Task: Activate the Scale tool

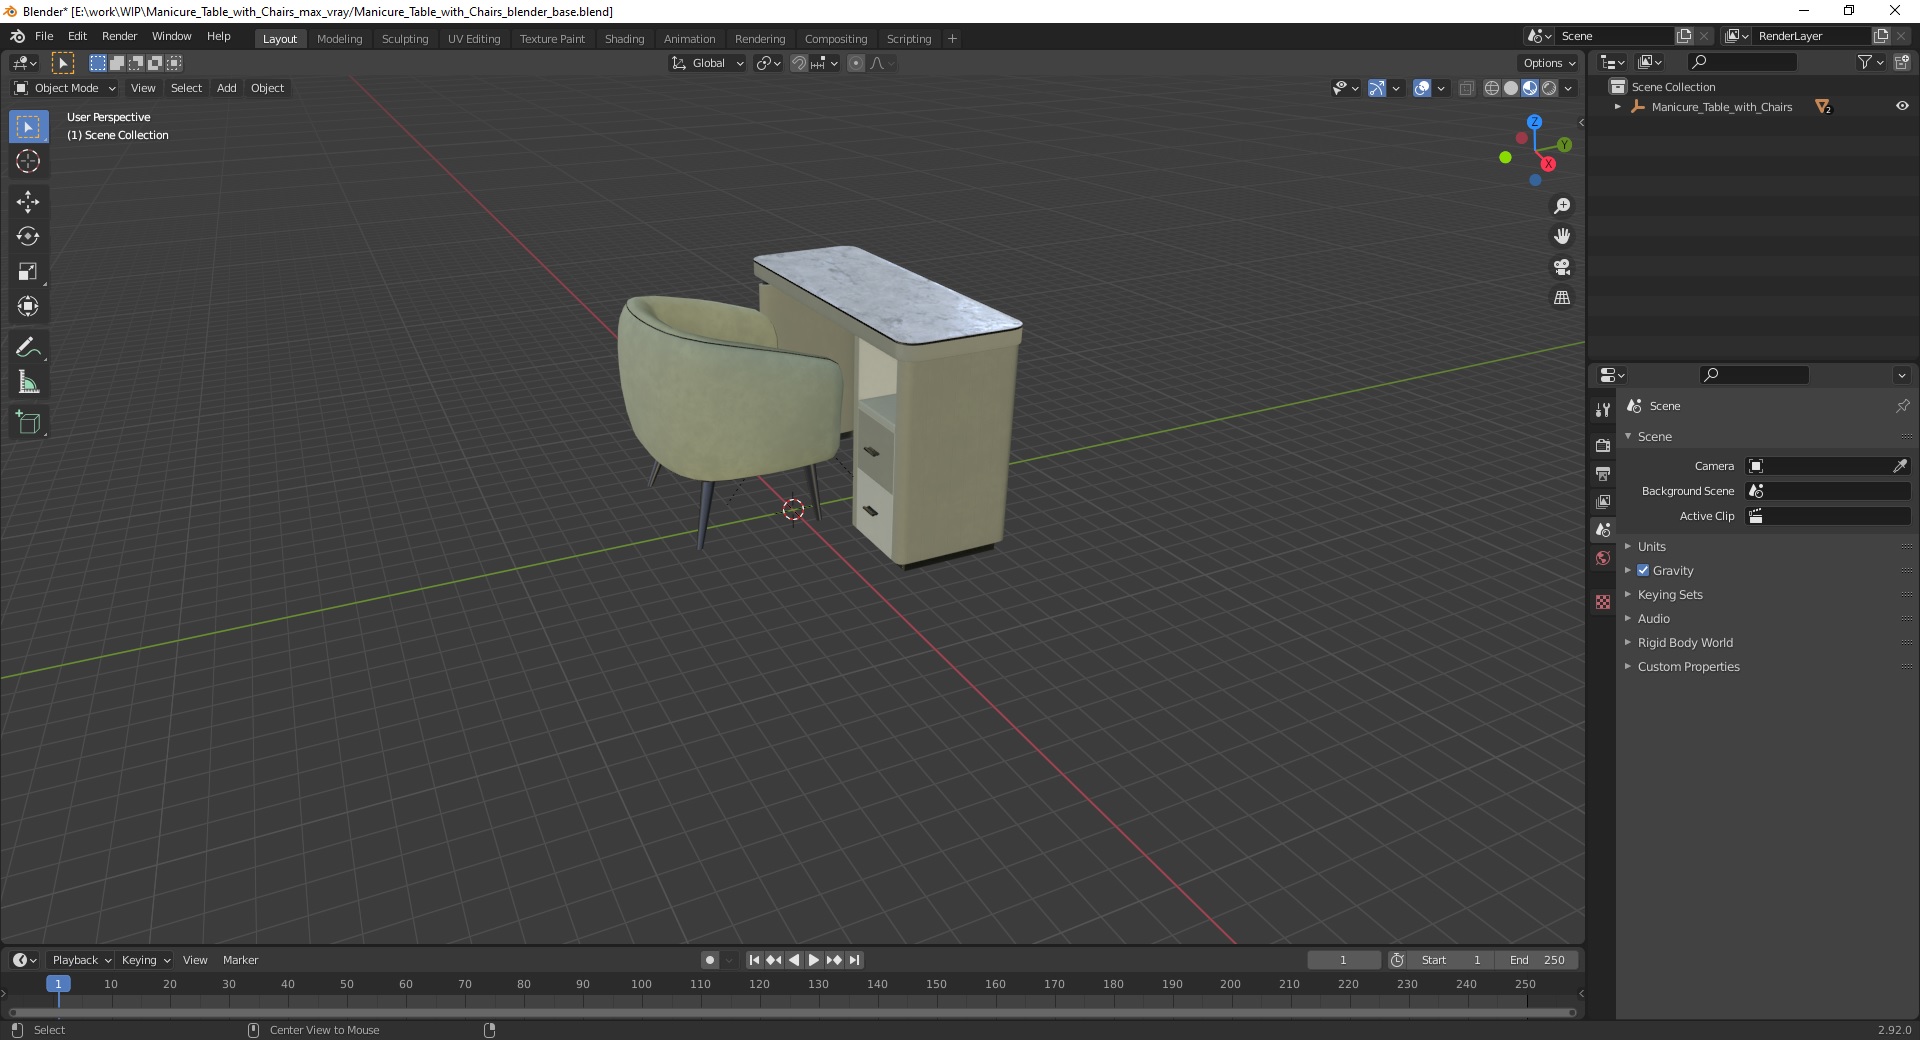Action: pyautogui.click(x=28, y=272)
